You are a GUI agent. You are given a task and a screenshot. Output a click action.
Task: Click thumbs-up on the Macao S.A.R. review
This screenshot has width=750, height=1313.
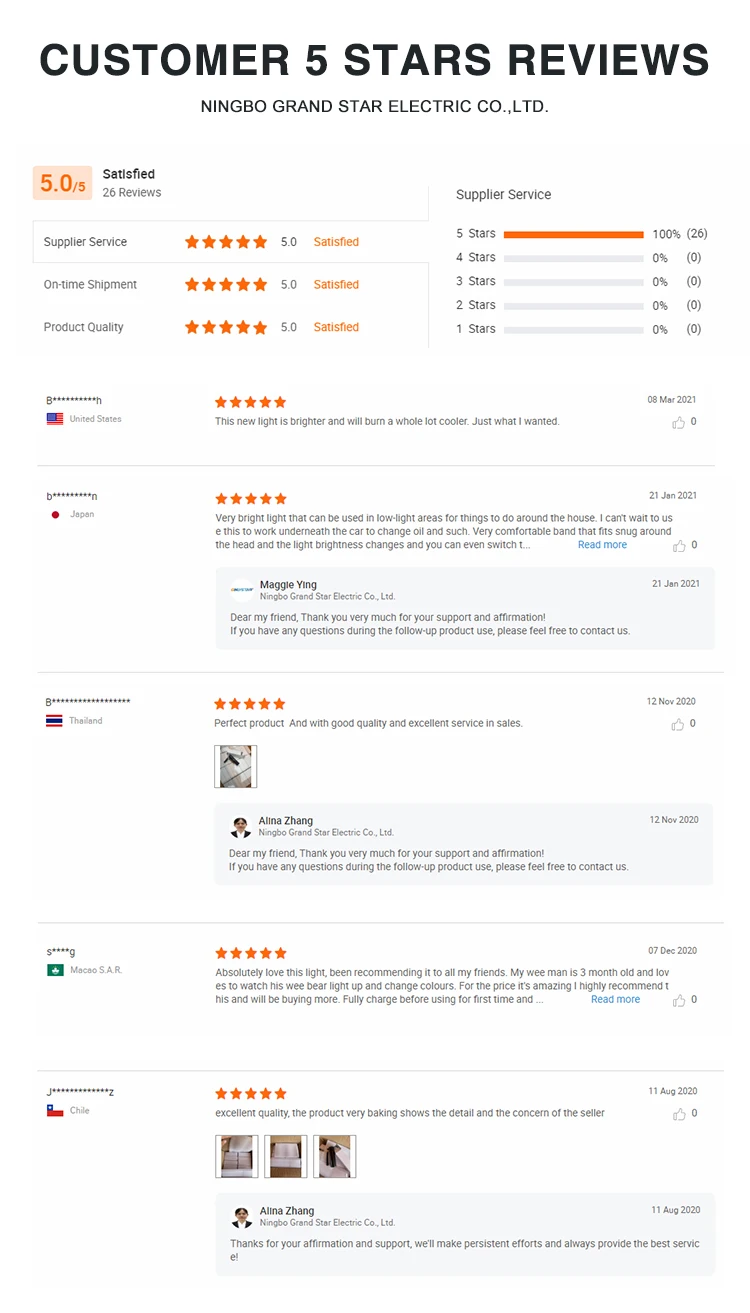[679, 1000]
